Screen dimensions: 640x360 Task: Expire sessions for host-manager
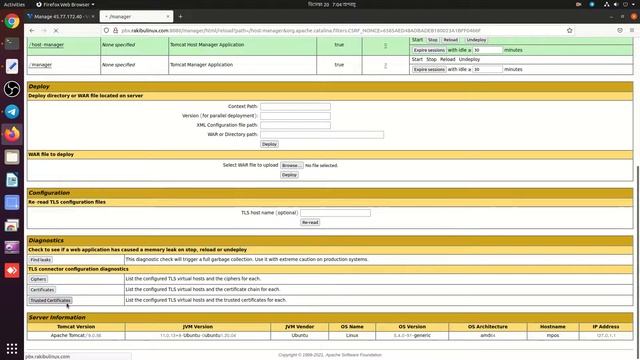429,50
